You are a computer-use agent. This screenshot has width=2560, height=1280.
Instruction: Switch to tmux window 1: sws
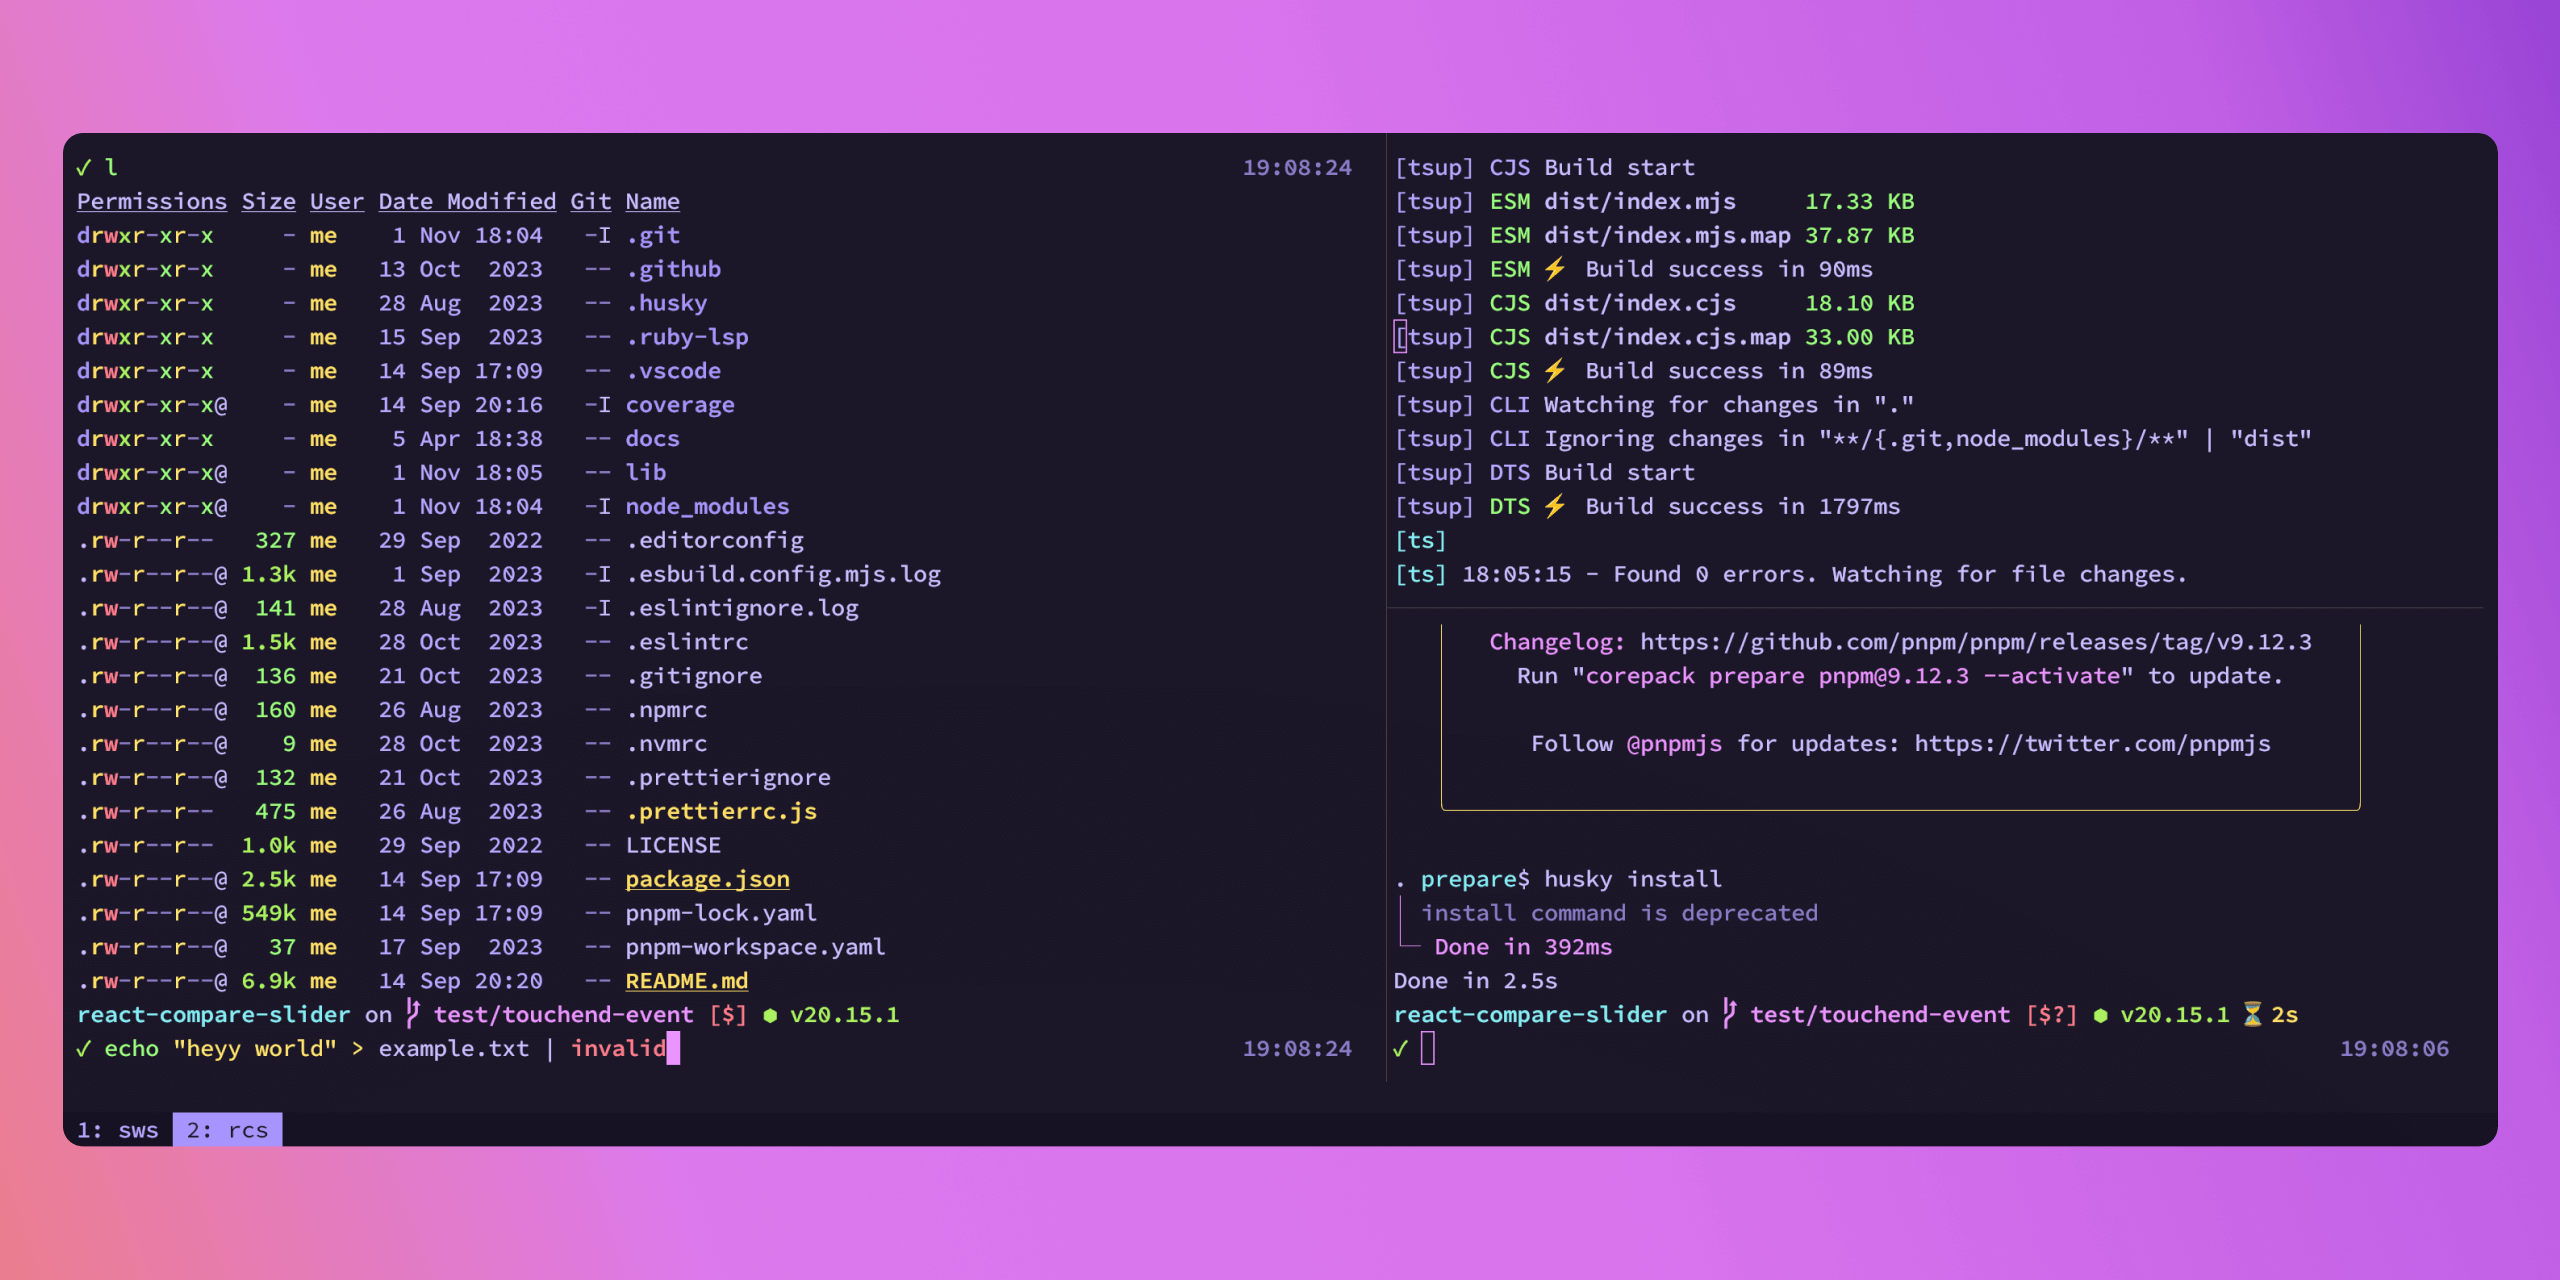click(118, 1130)
